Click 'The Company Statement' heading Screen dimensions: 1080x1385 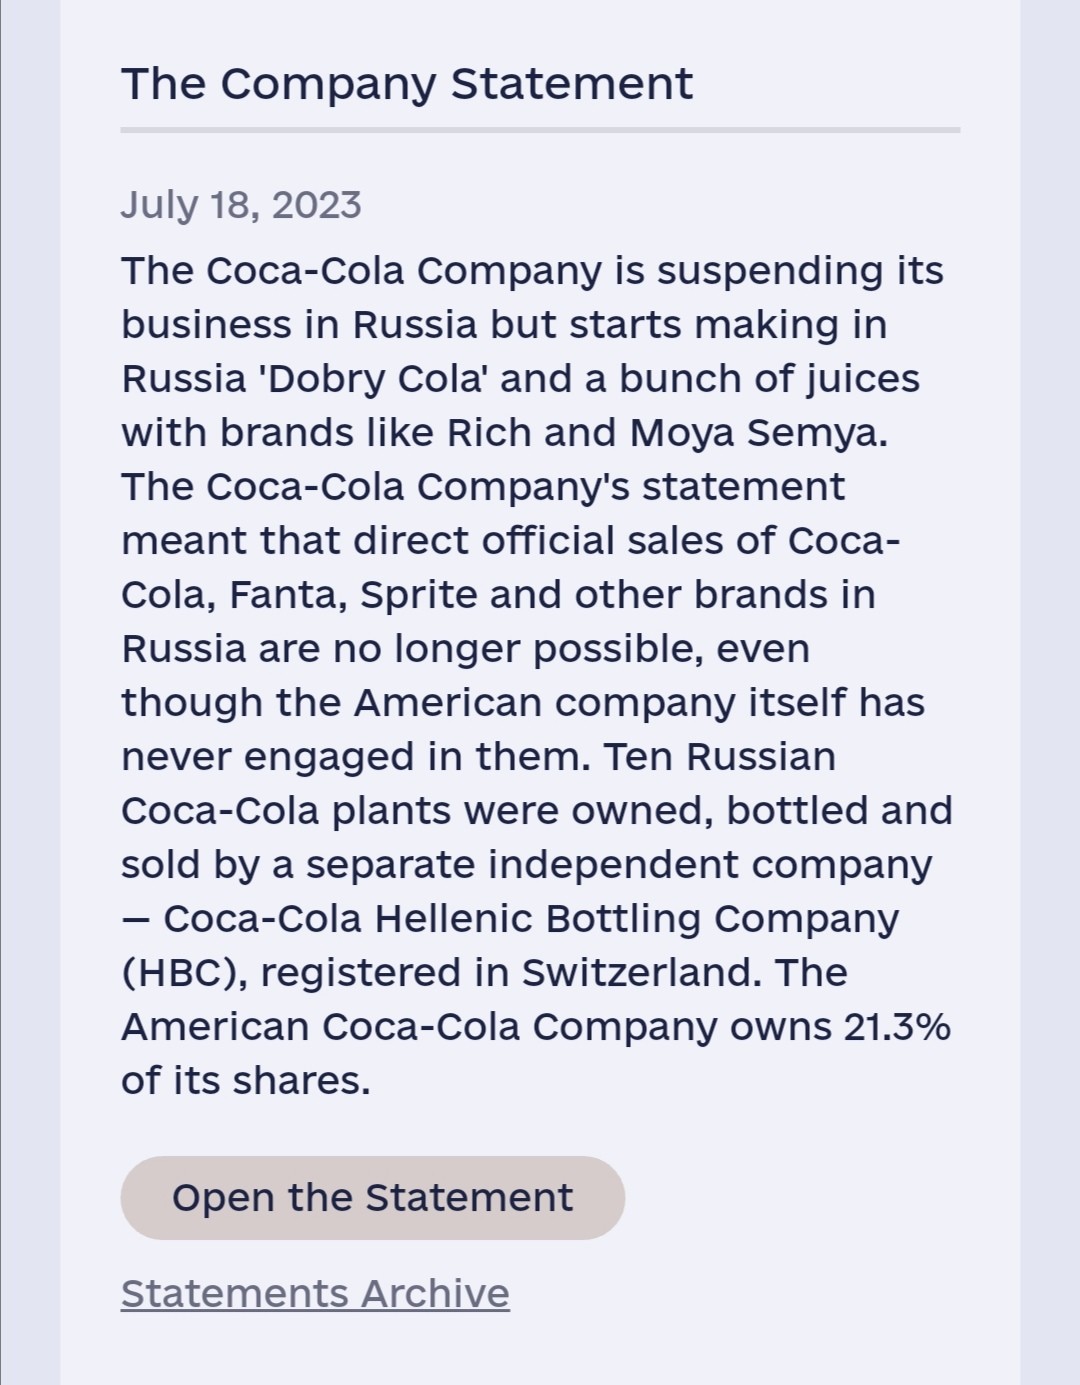(406, 84)
